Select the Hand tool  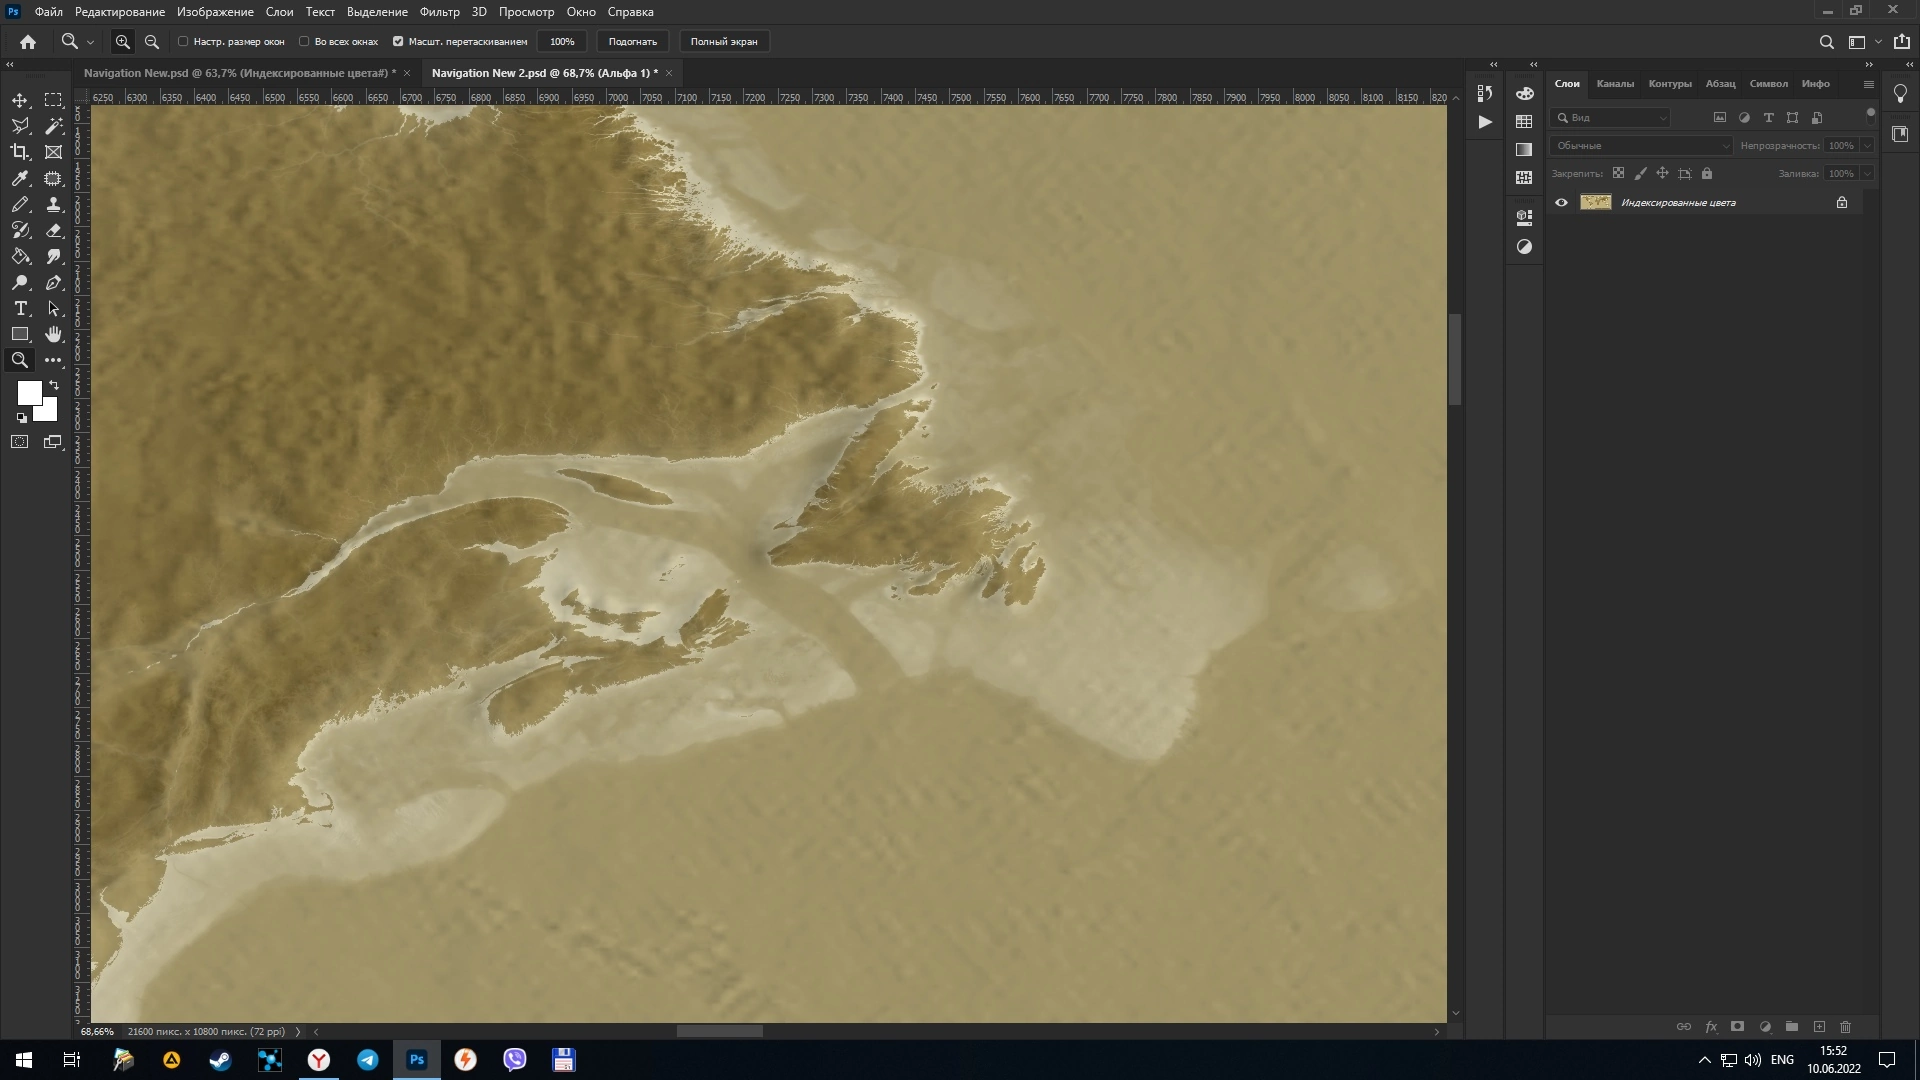pos(54,334)
